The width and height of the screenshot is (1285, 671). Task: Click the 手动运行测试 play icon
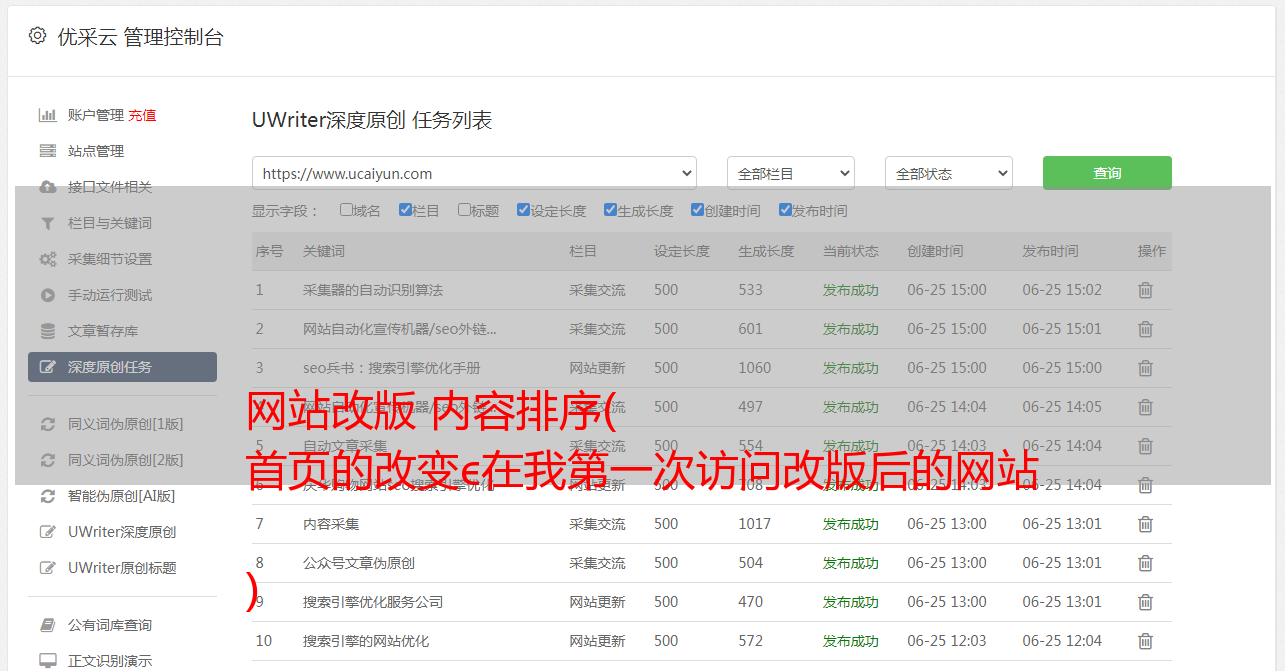click(47, 295)
